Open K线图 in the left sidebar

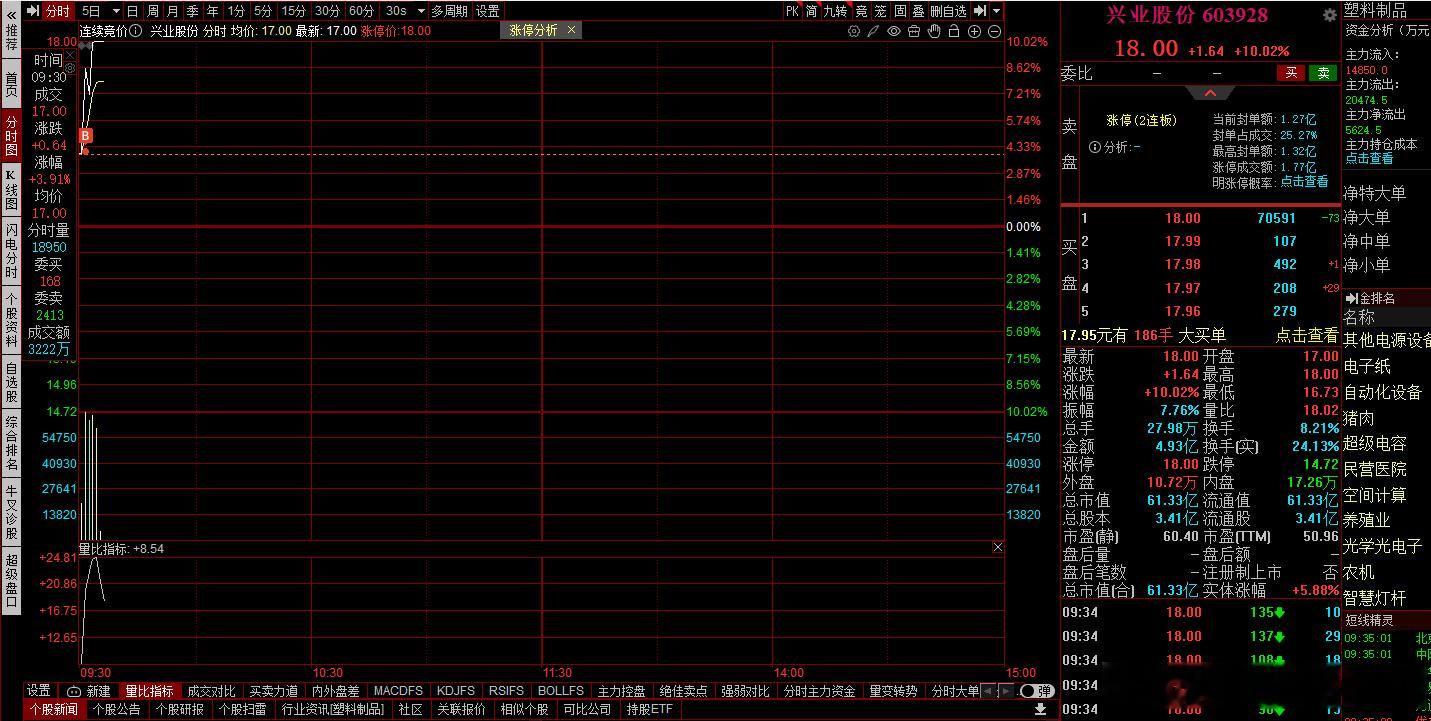click(11, 189)
